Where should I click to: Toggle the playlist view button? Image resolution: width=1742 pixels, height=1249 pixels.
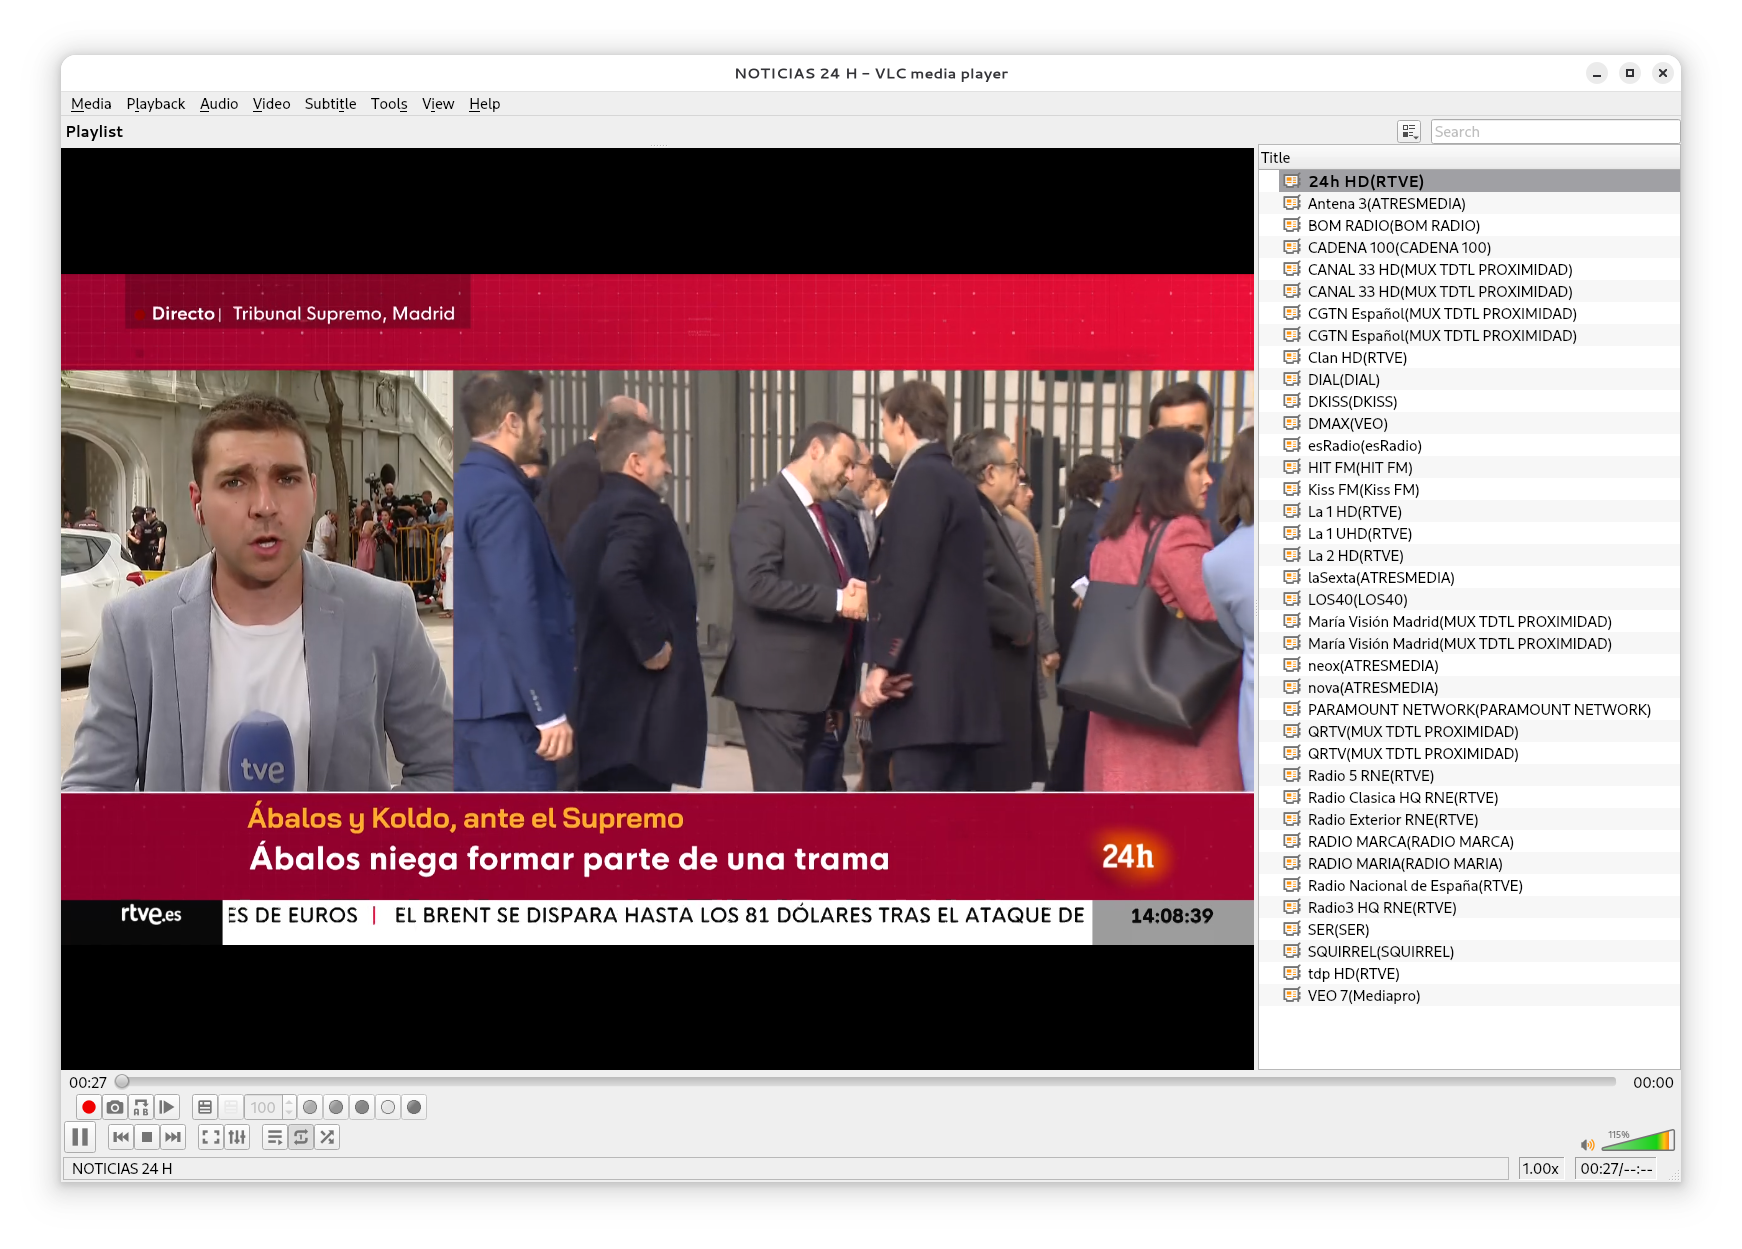275,1137
